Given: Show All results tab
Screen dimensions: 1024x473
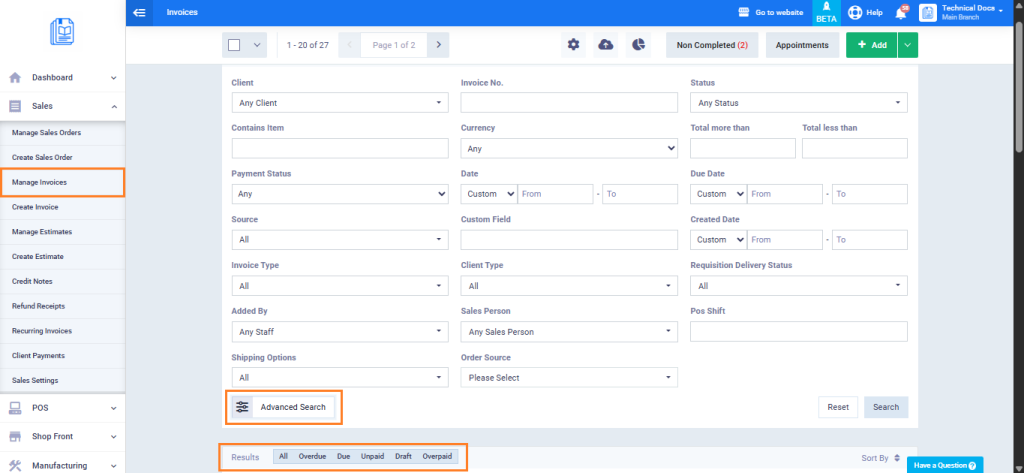Looking at the screenshot, I should 283,456.
